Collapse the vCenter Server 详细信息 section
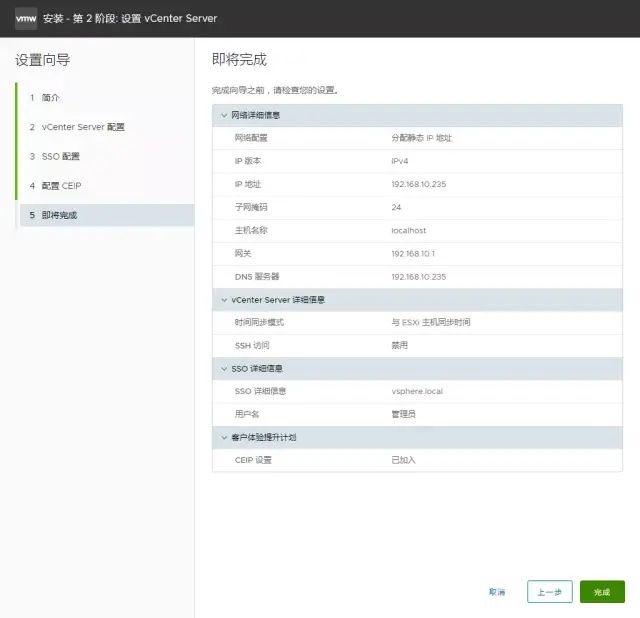 point(417,300)
